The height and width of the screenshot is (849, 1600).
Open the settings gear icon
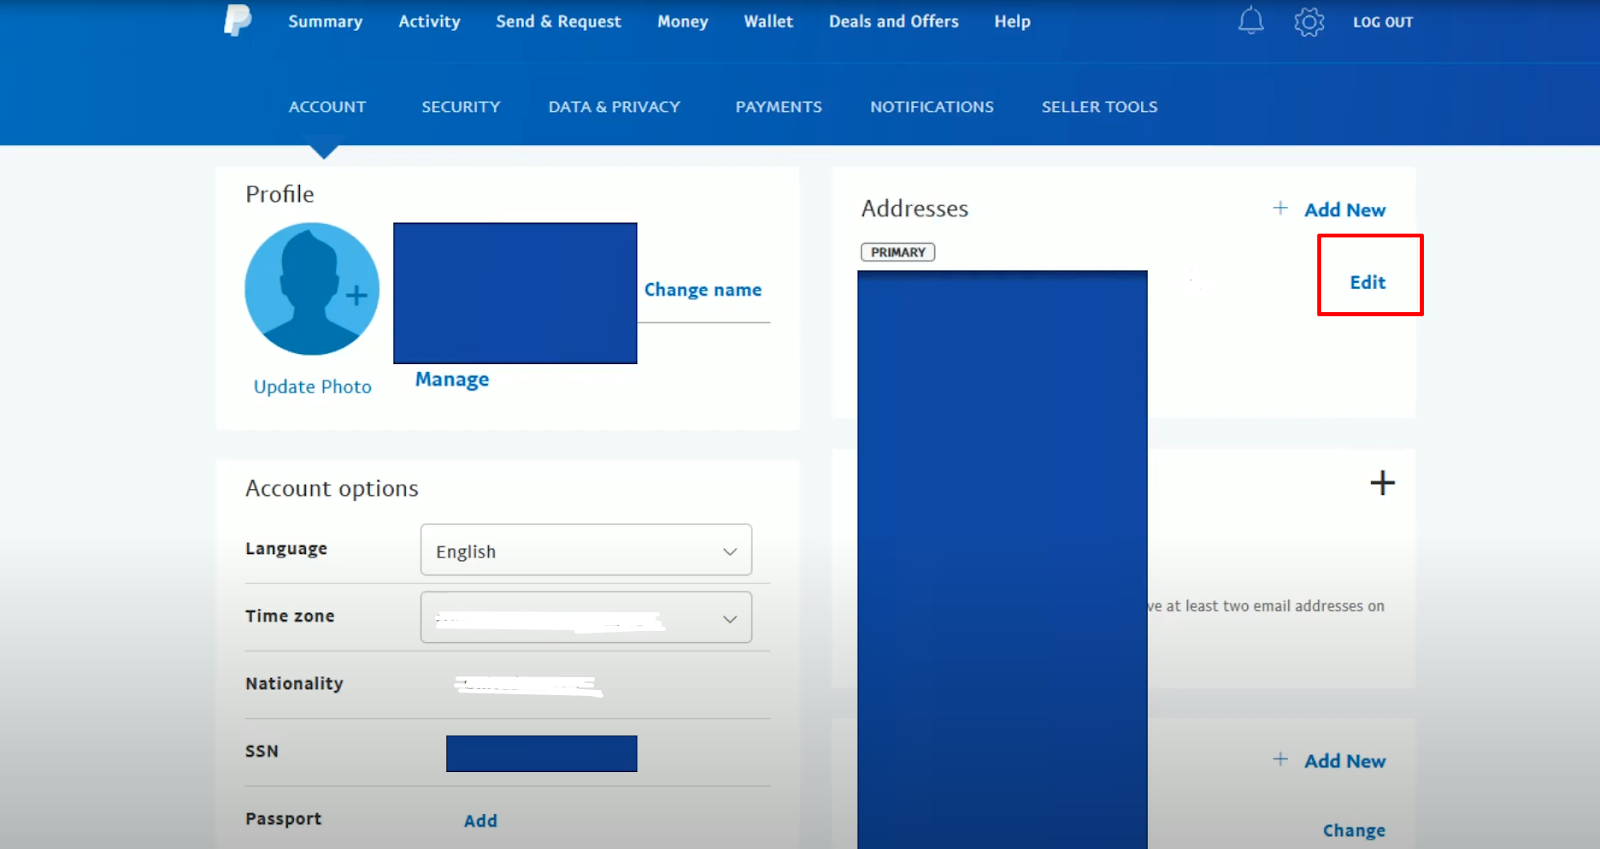[x=1308, y=22]
